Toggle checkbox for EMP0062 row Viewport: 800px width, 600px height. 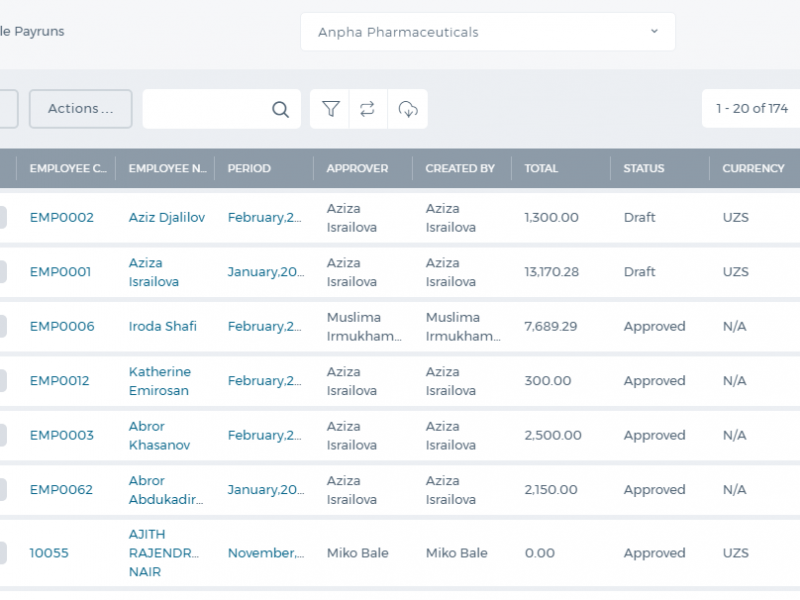point(2,489)
